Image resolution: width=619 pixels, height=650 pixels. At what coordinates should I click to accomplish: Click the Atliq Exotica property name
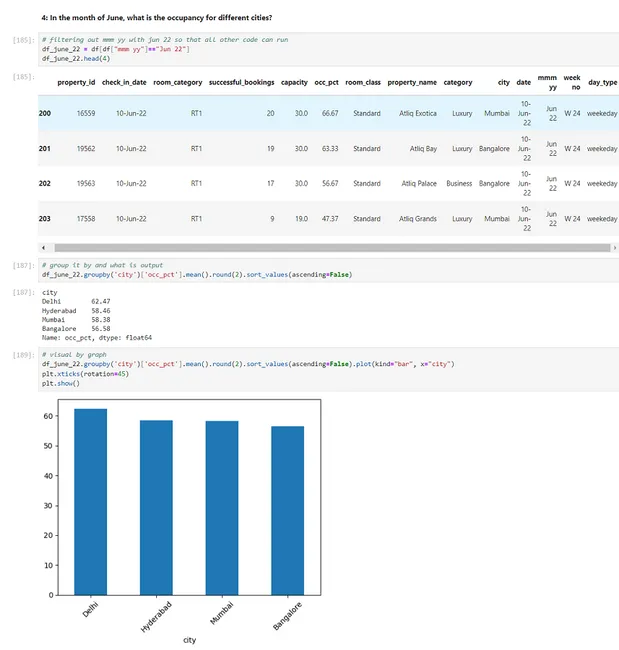[418, 113]
